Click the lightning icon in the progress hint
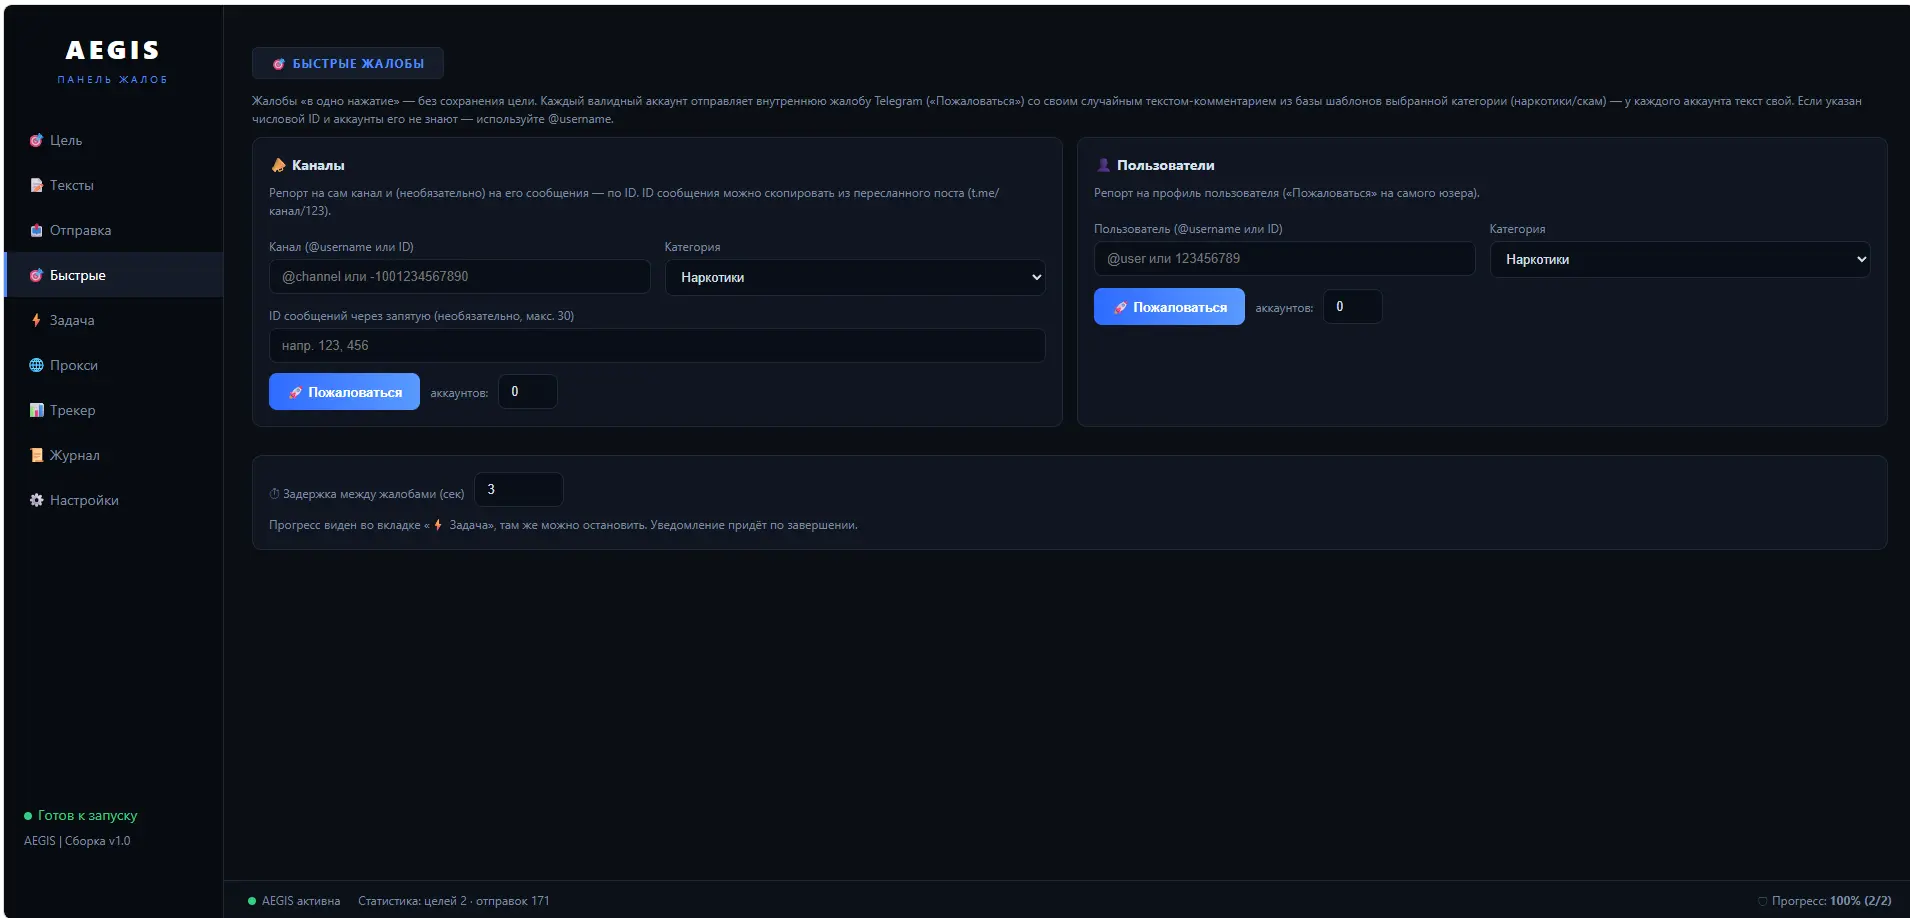 pos(438,525)
